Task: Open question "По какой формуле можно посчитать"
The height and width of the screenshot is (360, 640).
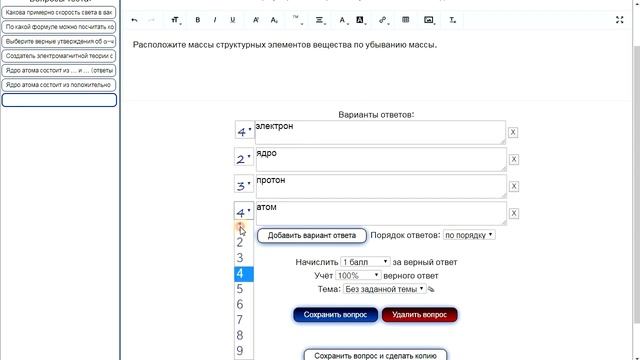Action: 59,27
